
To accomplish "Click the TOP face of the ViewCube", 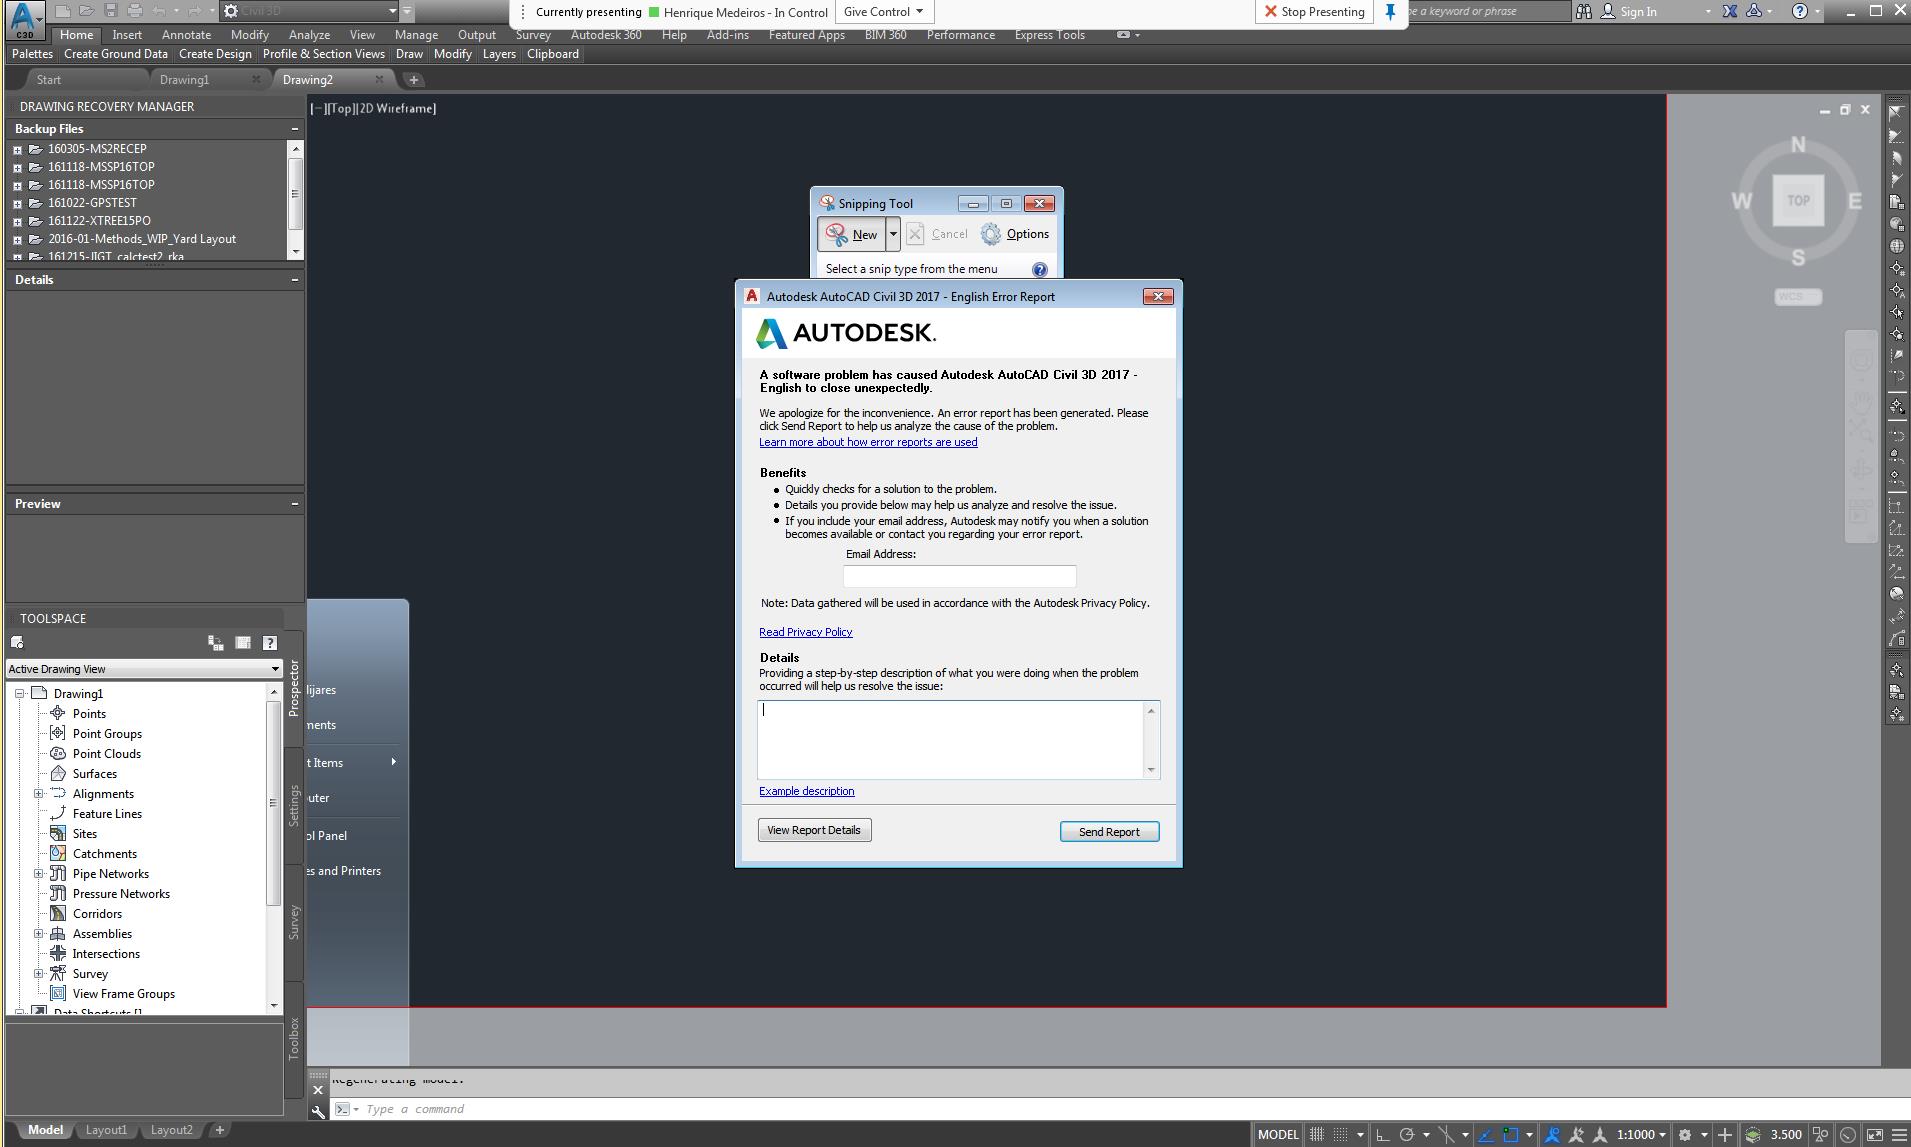I will coord(1798,200).
